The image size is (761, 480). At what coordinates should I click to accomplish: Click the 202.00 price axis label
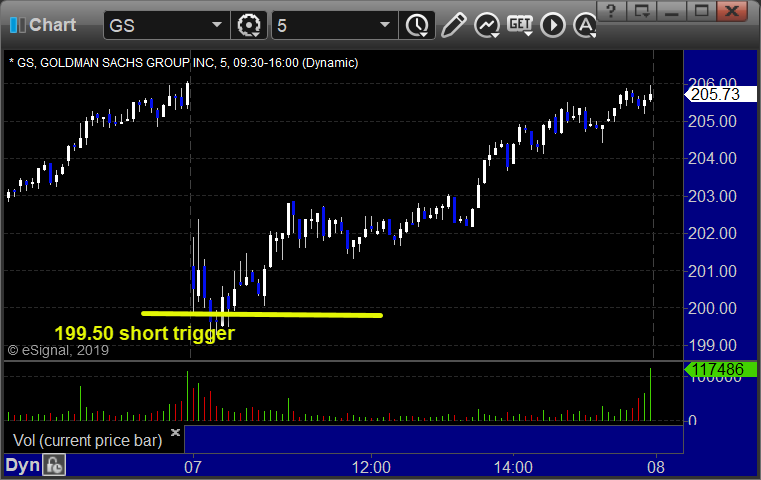tap(712, 233)
